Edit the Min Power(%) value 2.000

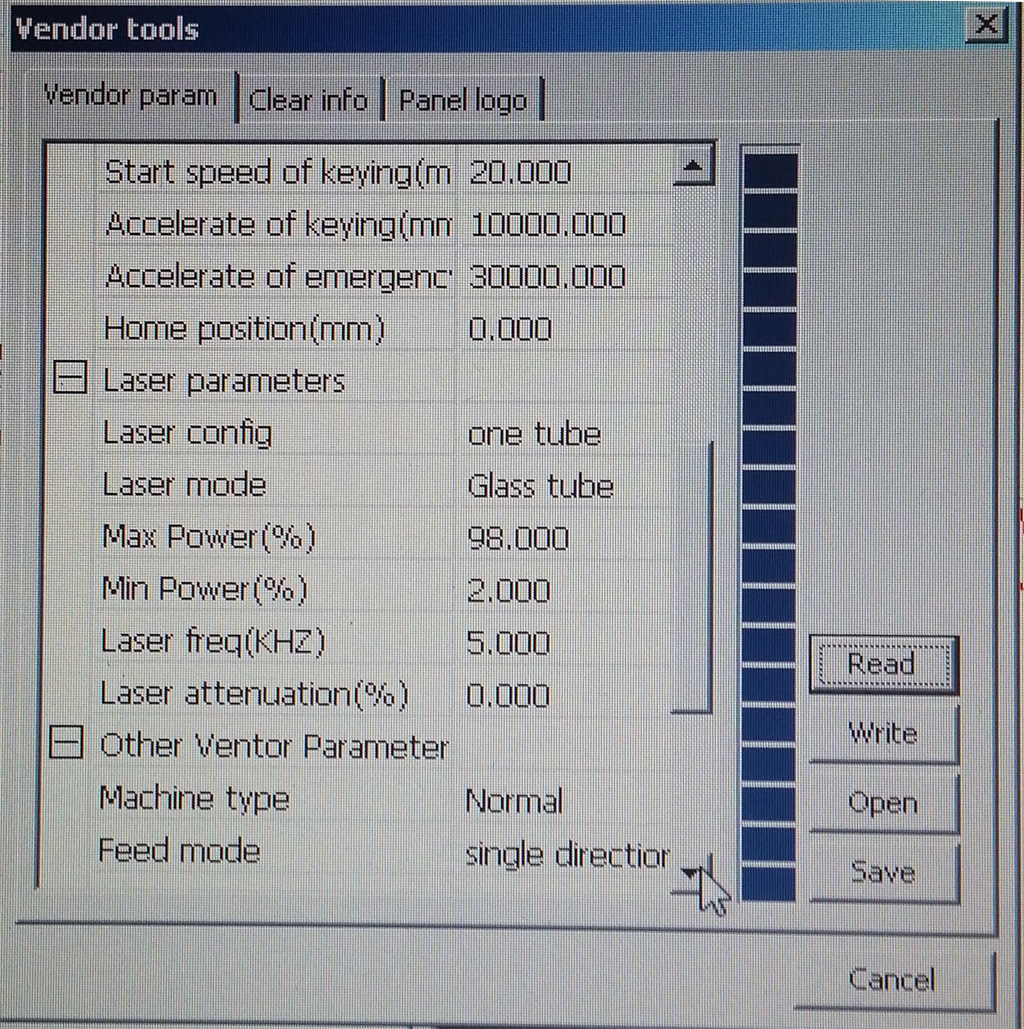coord(560,590)
